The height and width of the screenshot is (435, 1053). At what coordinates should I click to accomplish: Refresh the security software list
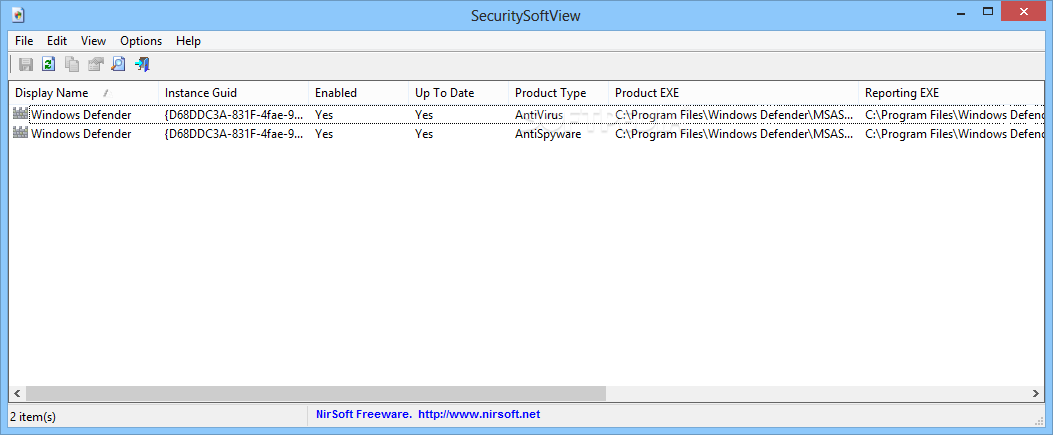point(48,64)
